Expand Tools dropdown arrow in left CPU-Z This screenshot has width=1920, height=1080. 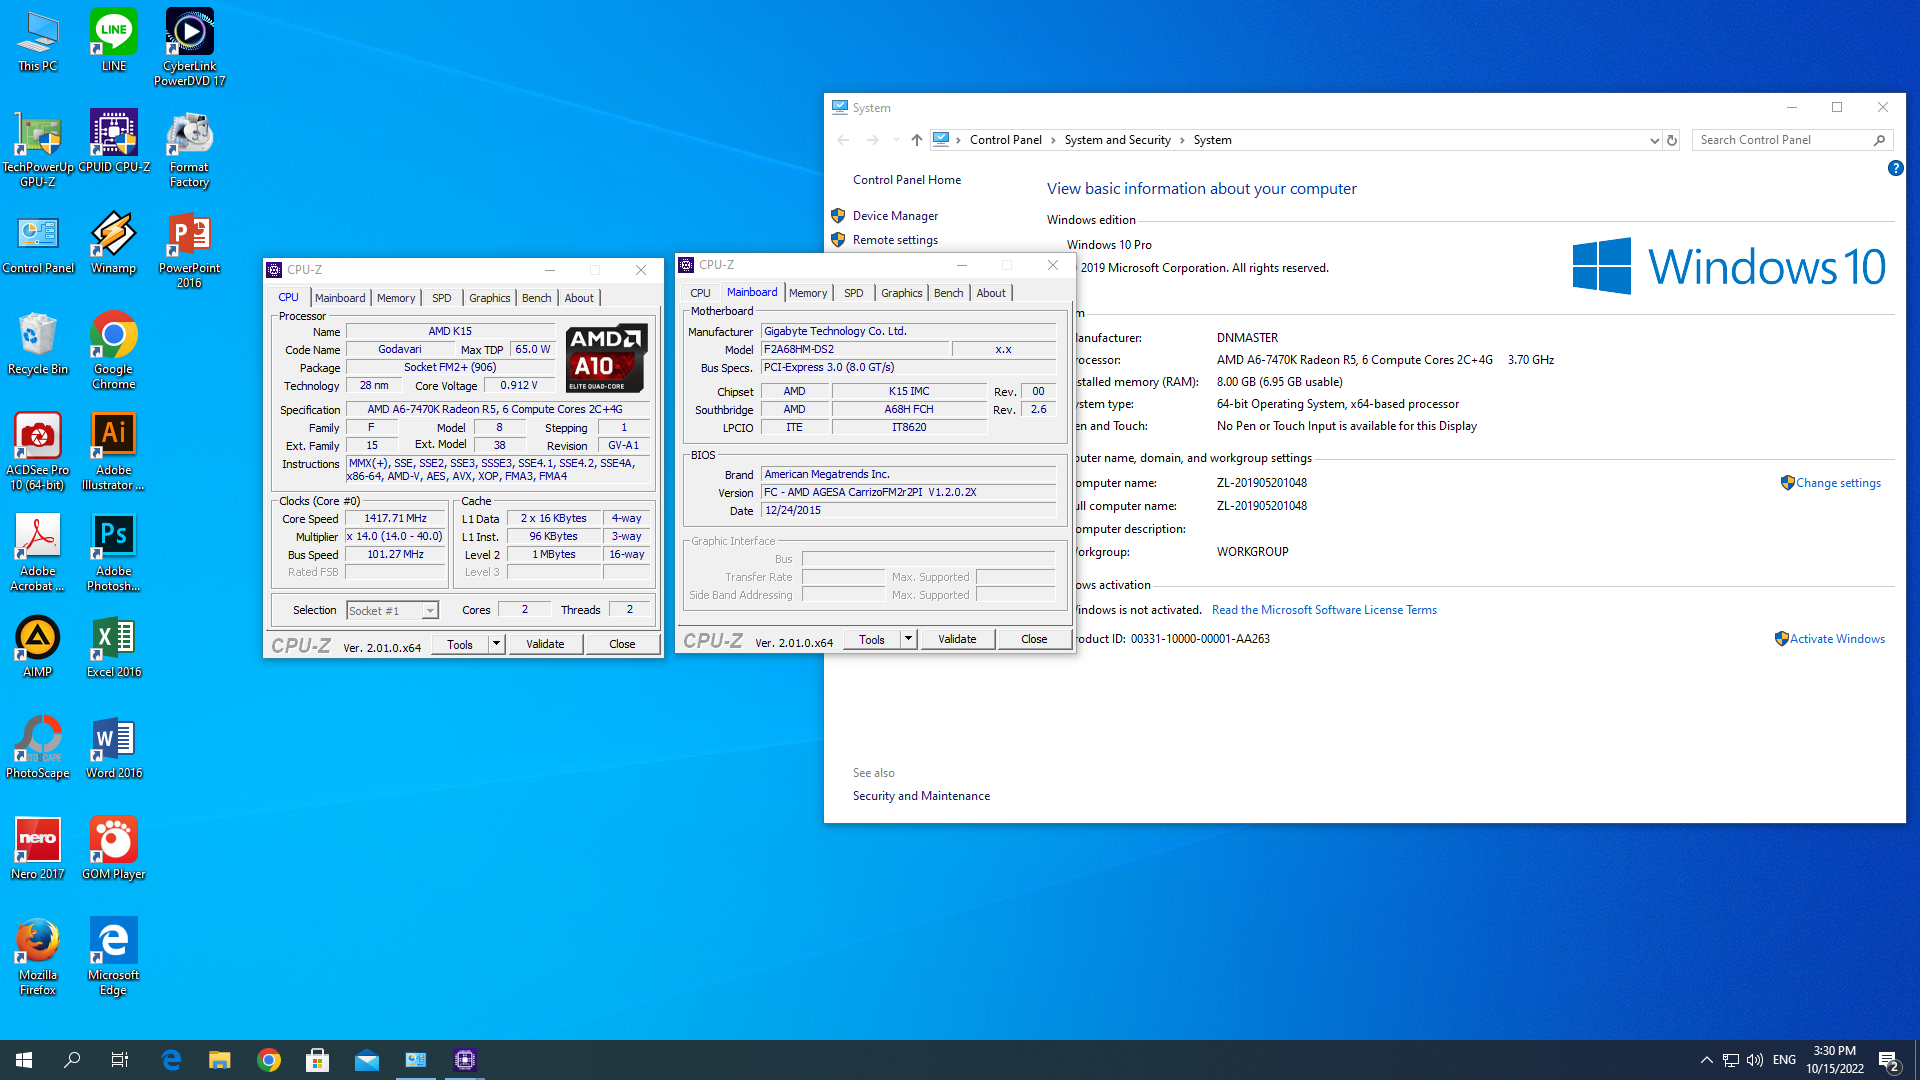[496, 644]
